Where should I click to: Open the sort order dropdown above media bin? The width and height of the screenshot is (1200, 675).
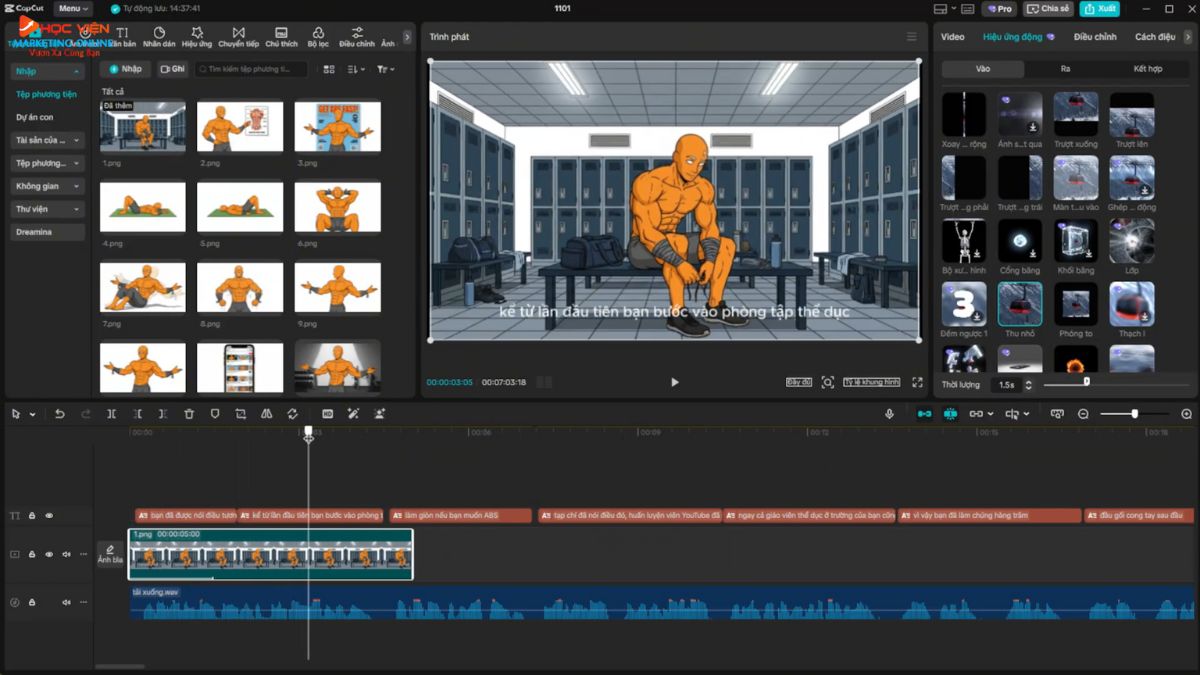pos(352,69)
